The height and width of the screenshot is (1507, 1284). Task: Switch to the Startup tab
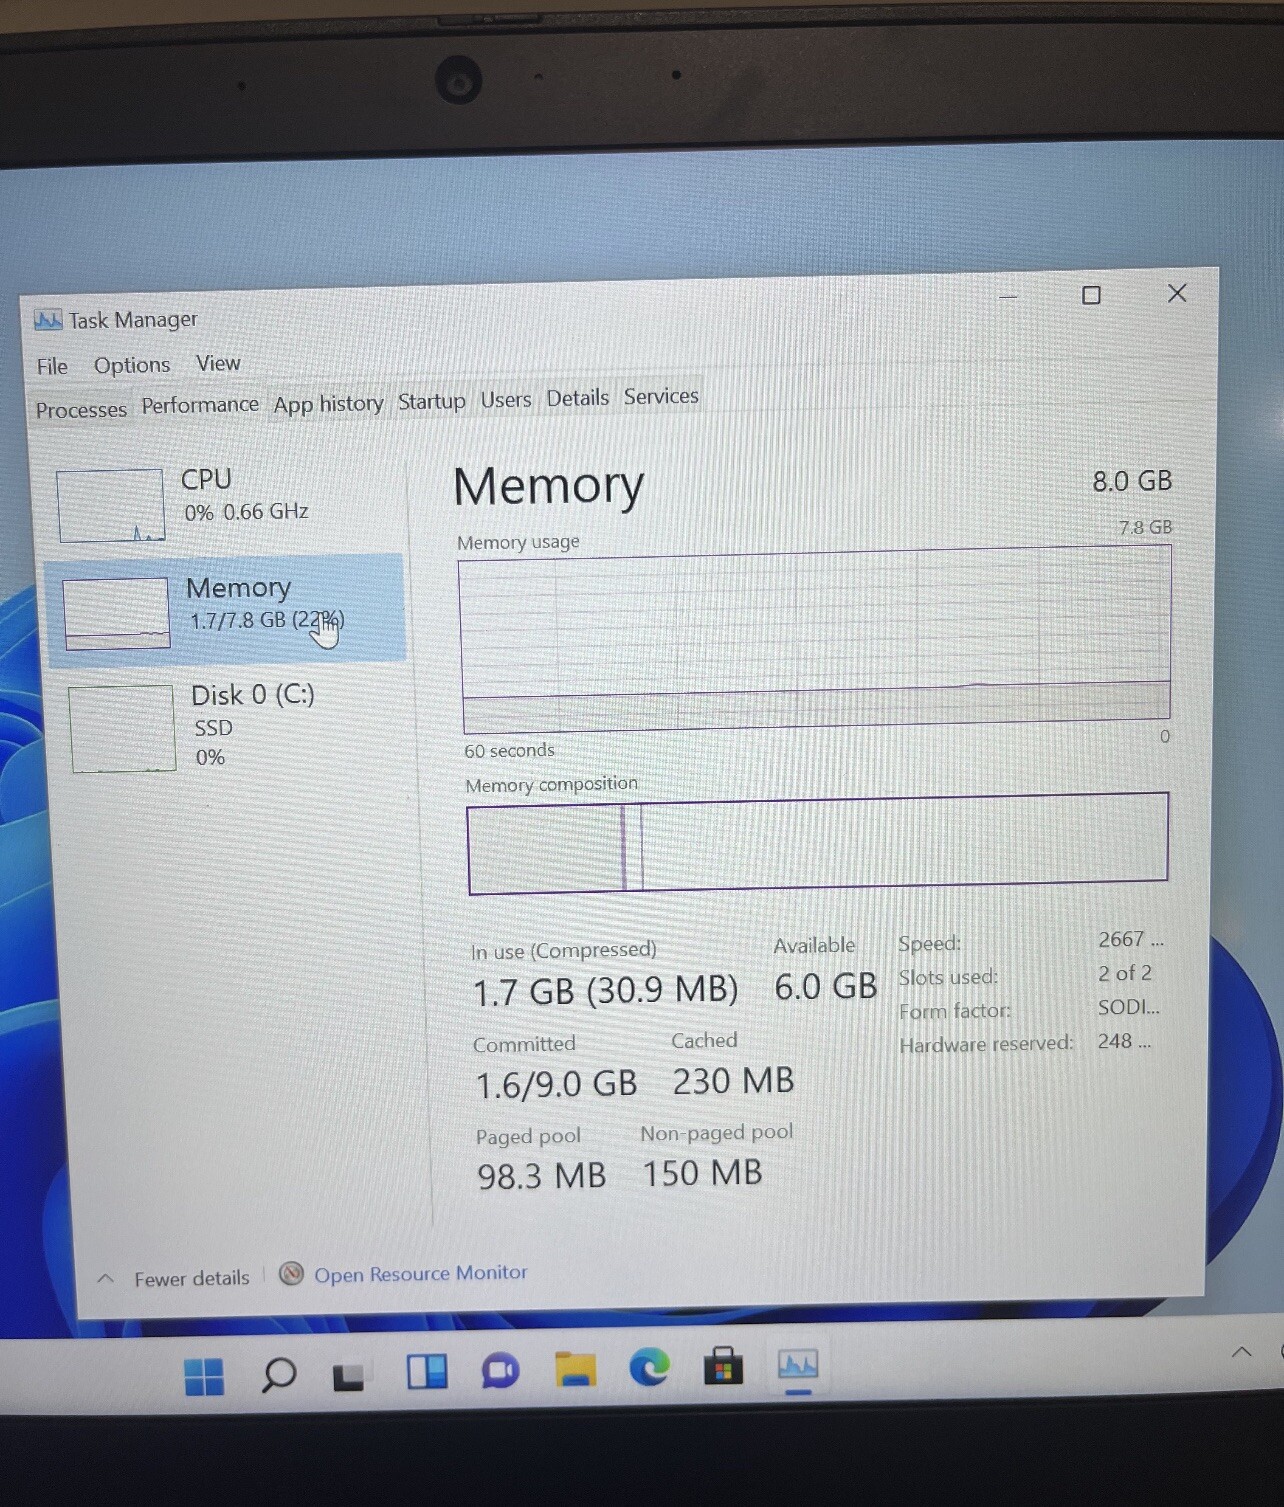431,401
